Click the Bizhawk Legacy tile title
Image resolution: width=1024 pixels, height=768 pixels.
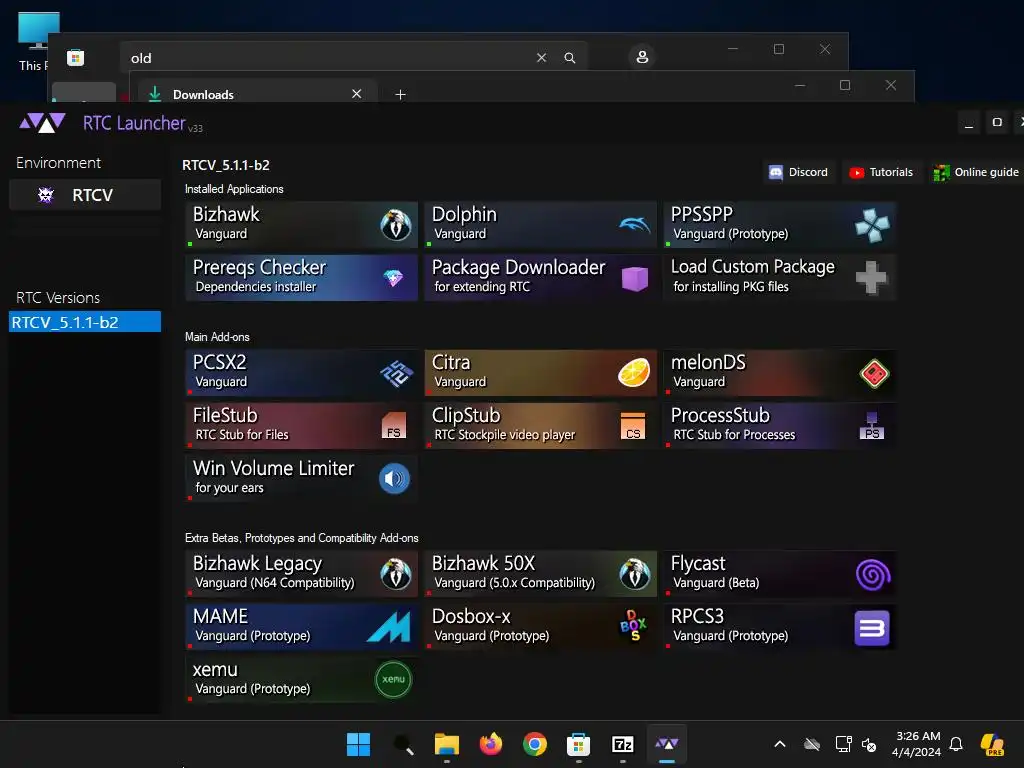257,563
